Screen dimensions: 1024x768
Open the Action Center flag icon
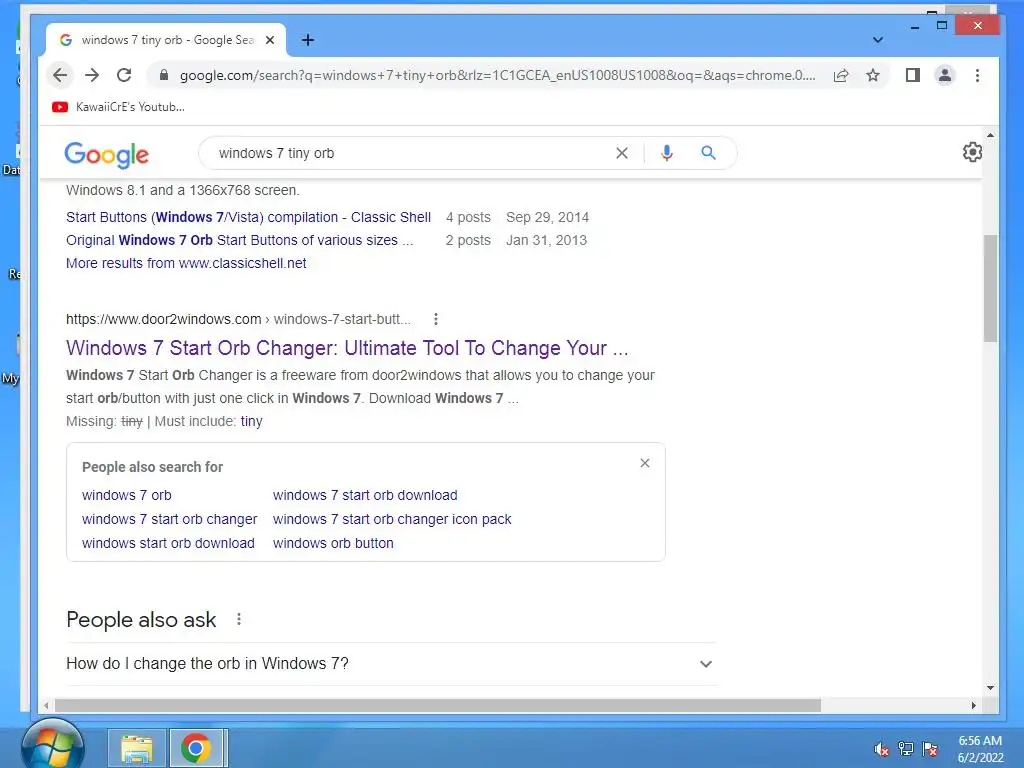[x=930, y=749]
